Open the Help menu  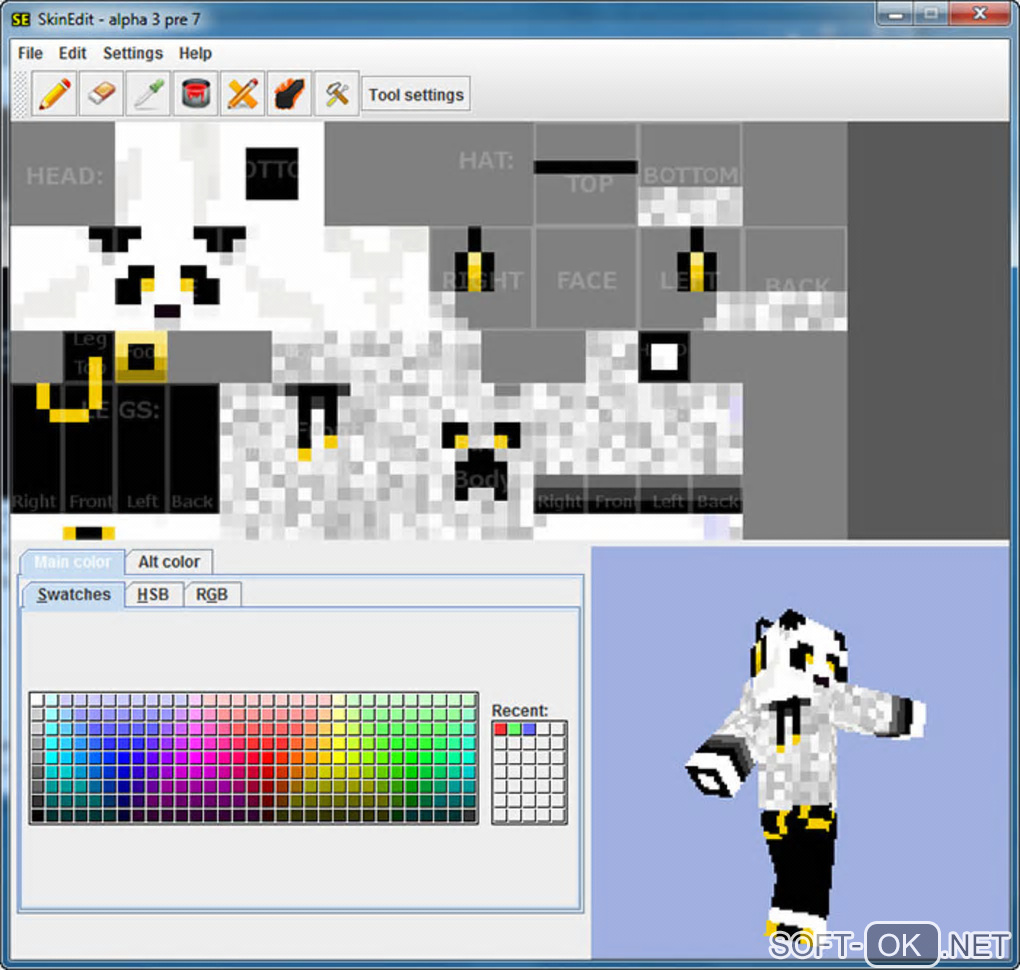(x=195, y=53)
